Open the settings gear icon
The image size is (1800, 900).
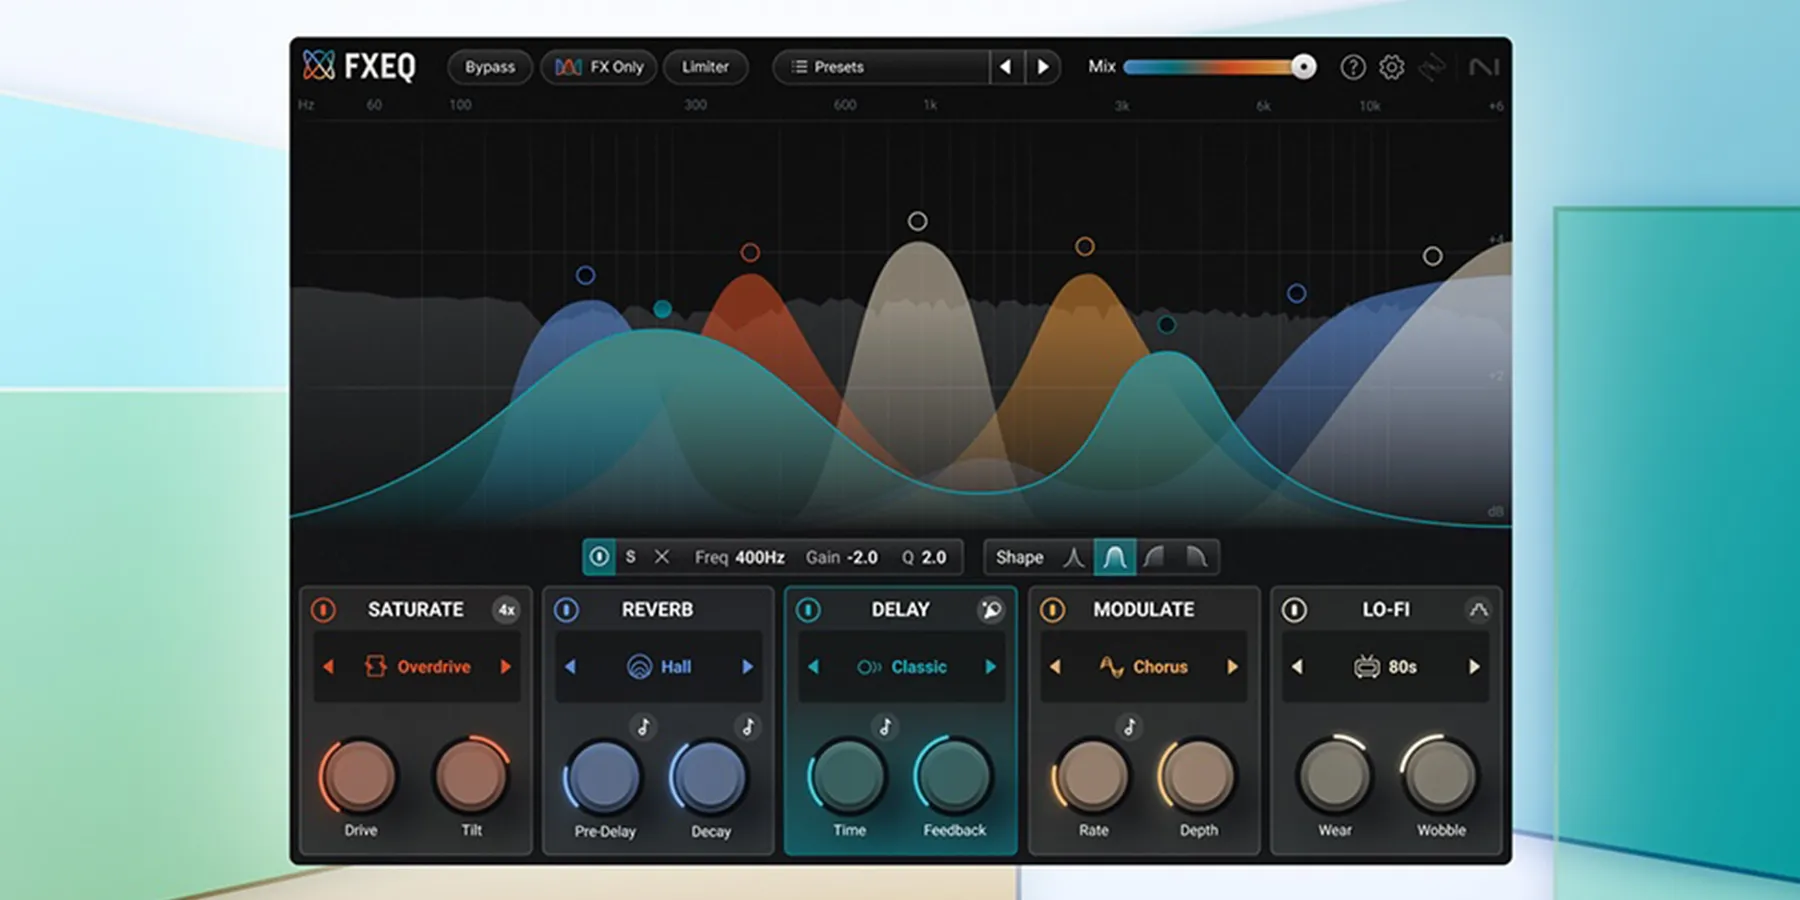pyautogui.click(x=1390, y=67)
